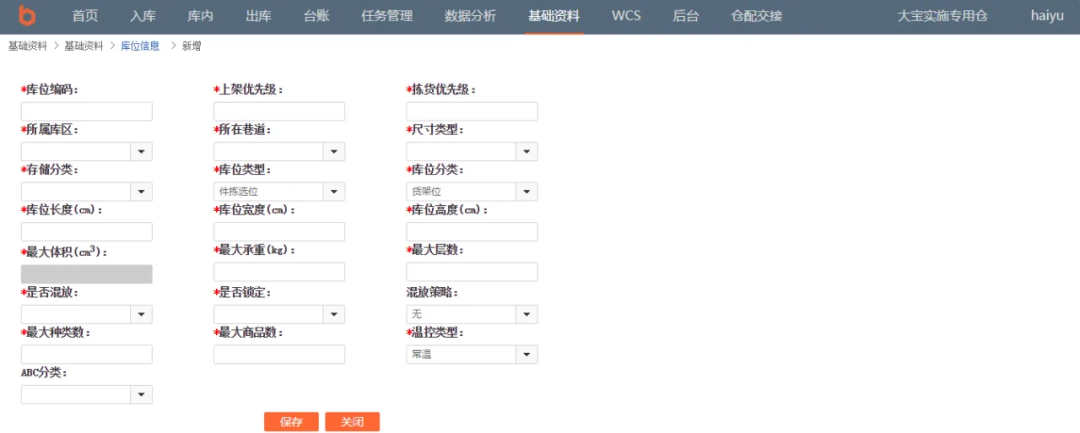Focus the 库位长度(cm) input field

point(87,232)
